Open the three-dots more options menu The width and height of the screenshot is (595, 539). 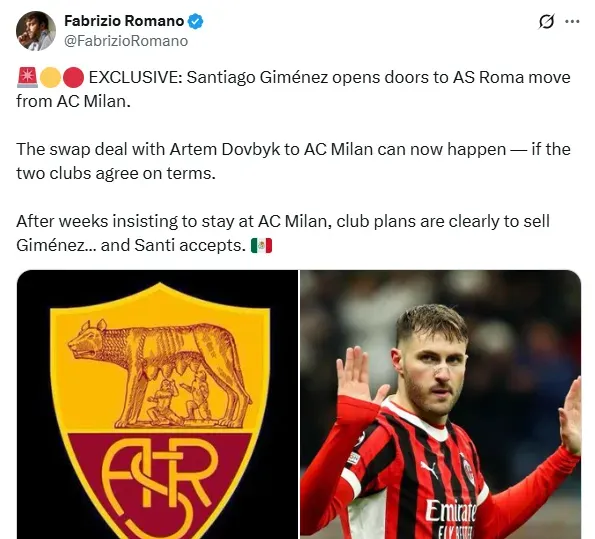pos(572,22)
